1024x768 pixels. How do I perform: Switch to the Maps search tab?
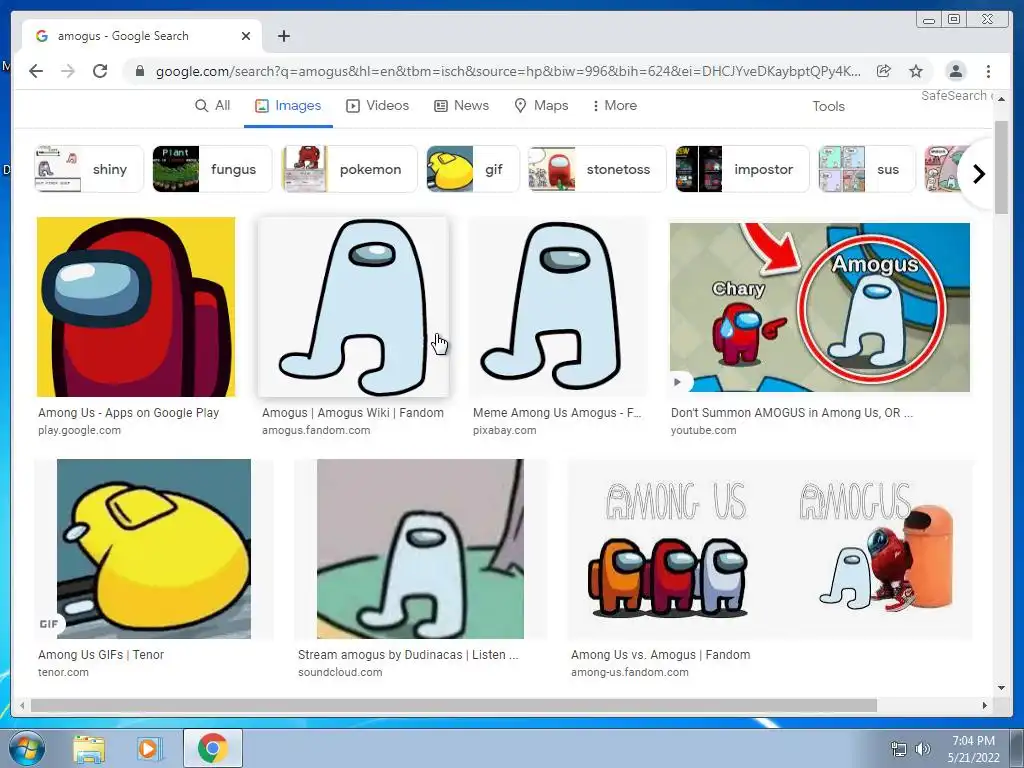[x=541, y=105]
